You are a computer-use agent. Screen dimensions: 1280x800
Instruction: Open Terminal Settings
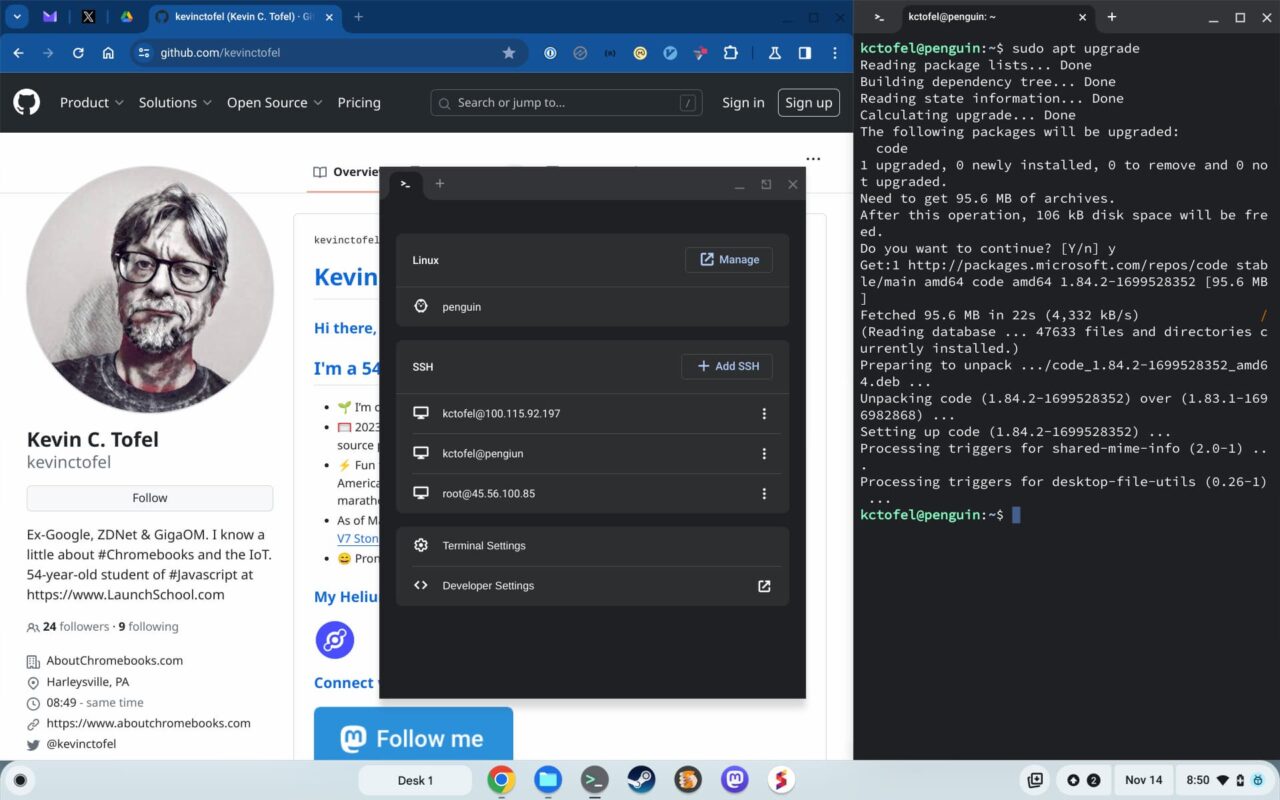coord(592,546)
